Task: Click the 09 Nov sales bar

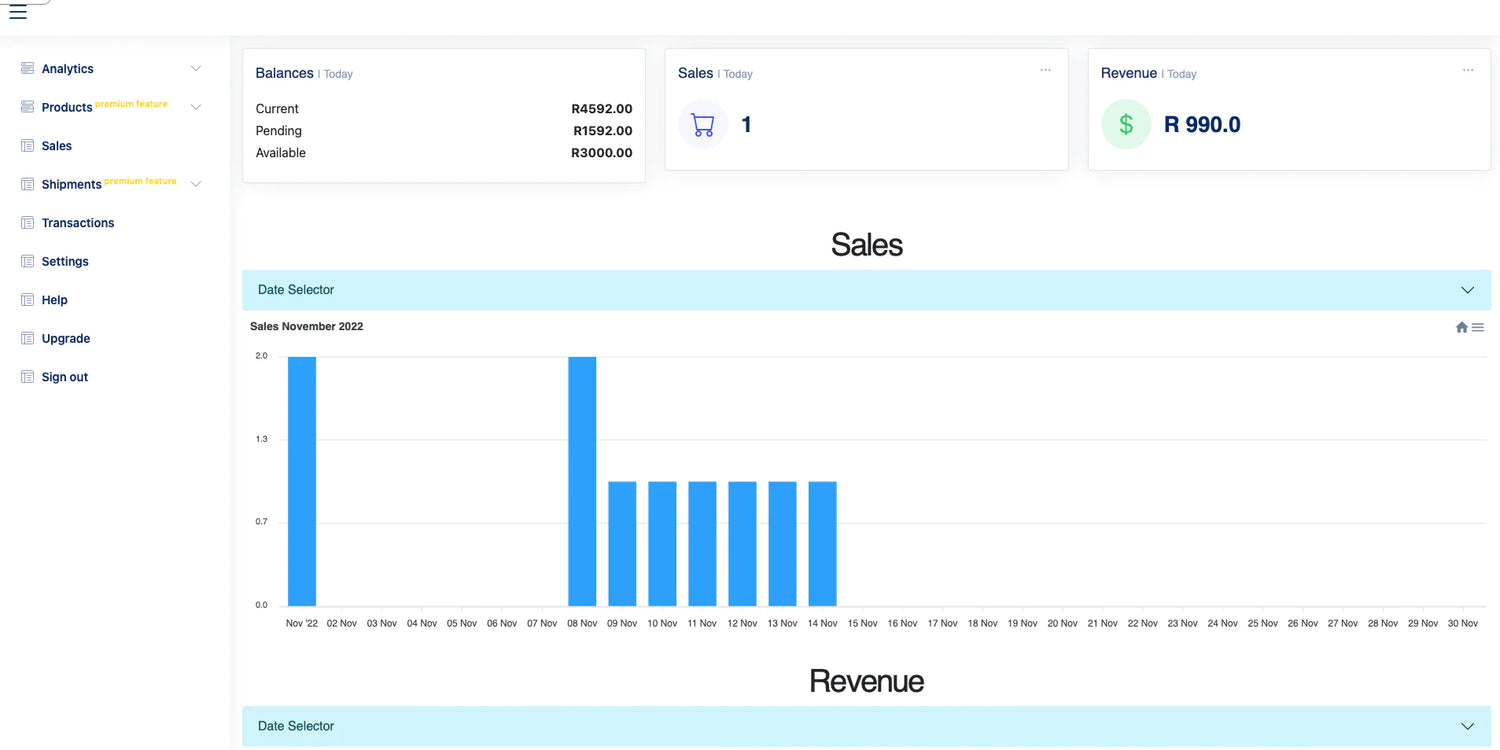Action: click(622, 544)
